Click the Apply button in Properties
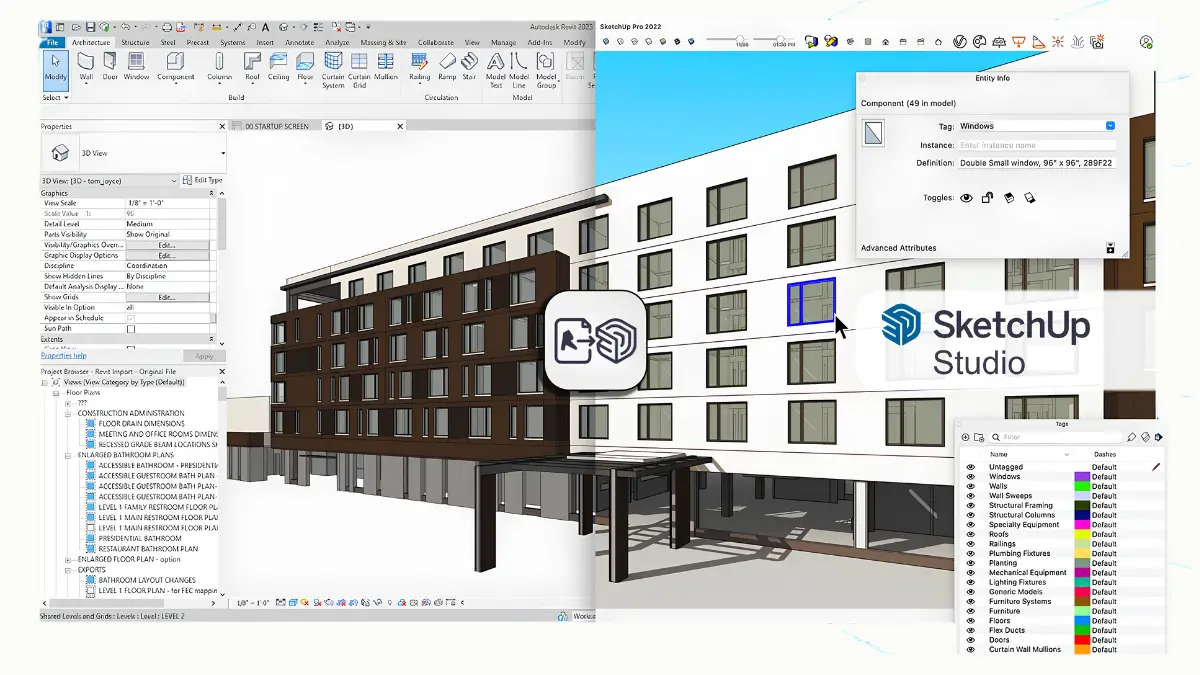Image resolution: width=1200 pixels, height=675 pixels. [x=204, y=356]
